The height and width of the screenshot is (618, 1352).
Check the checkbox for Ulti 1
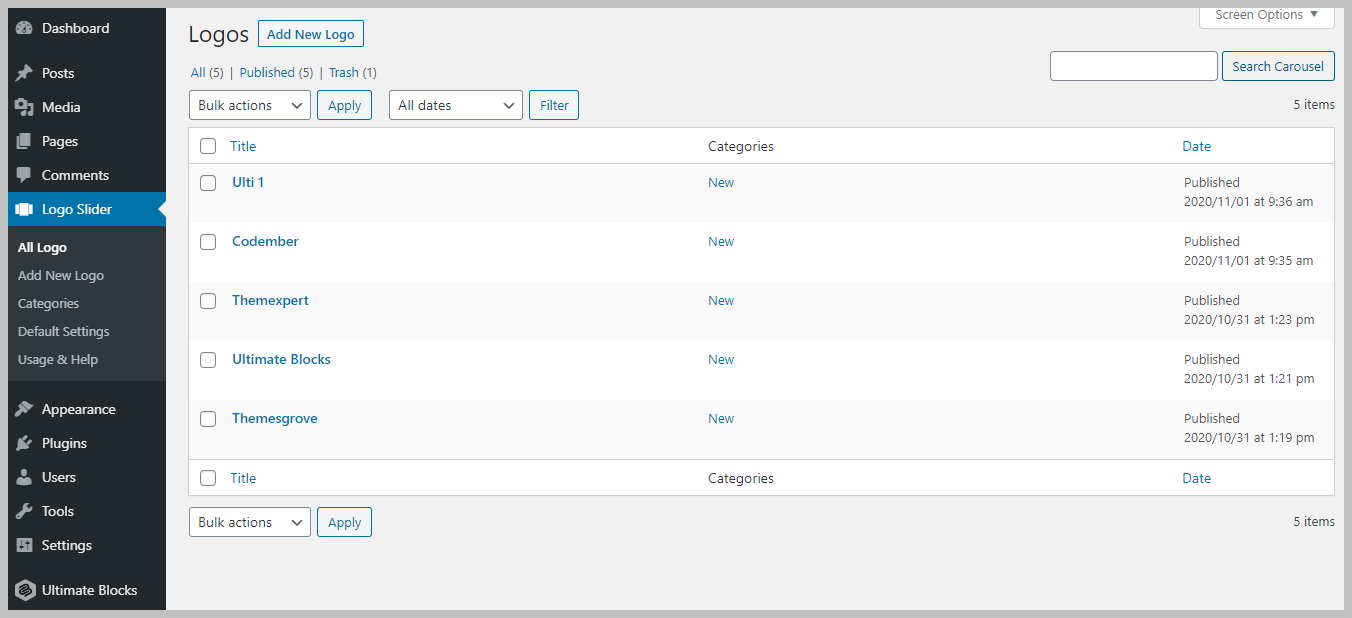[208, 183]
